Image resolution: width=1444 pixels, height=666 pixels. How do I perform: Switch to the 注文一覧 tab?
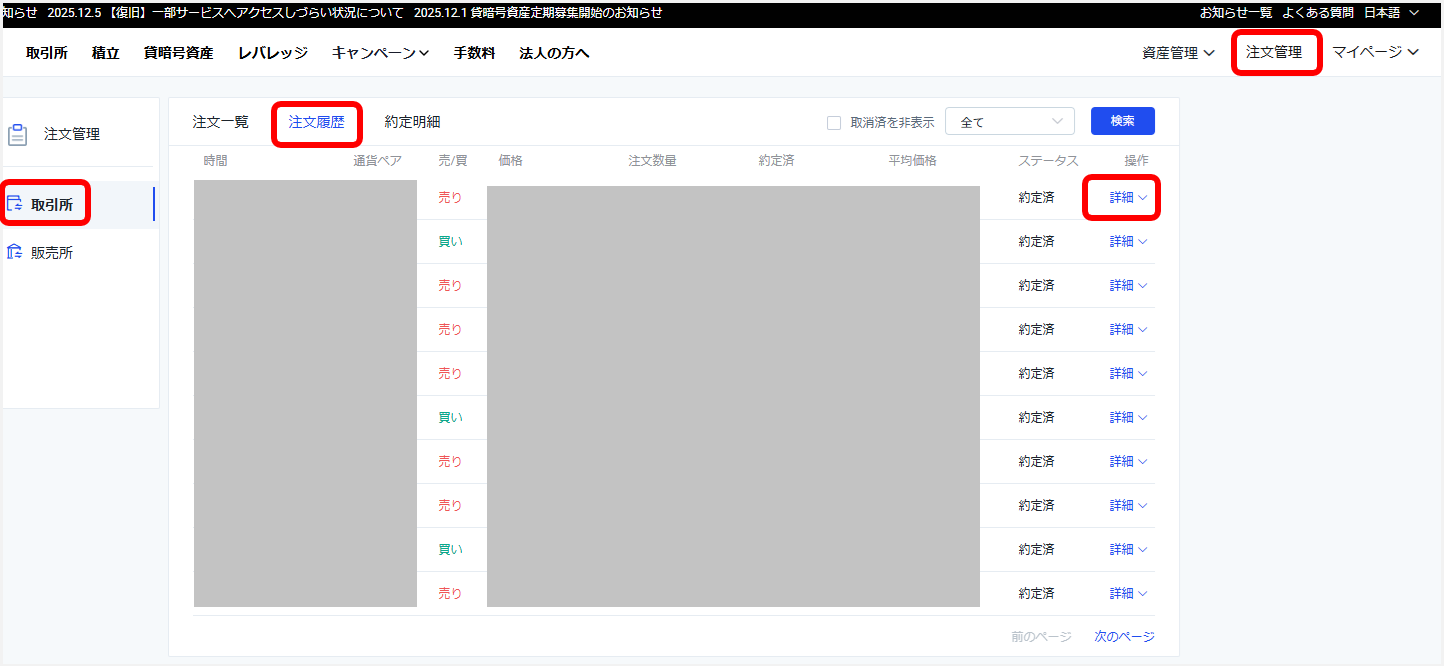pyautogui.click(x=222, y=122)
